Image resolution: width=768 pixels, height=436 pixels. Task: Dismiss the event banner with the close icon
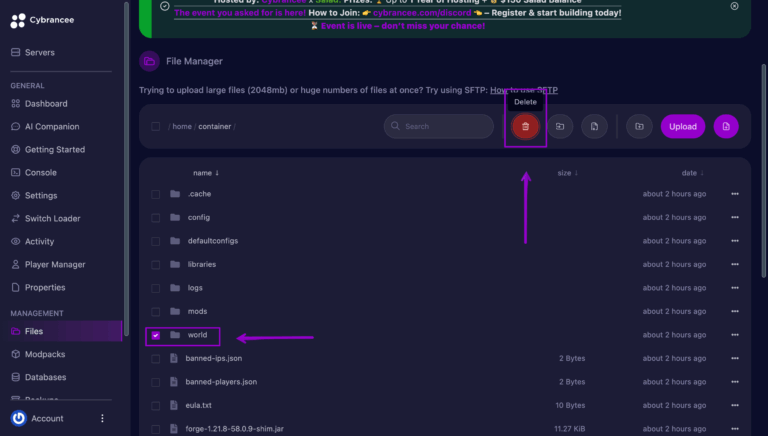(x=734, y=6)
